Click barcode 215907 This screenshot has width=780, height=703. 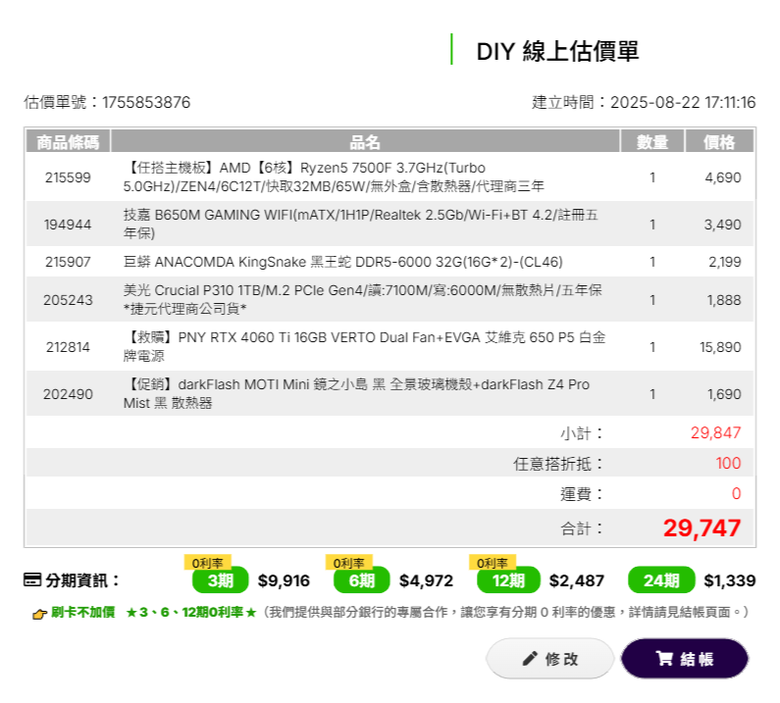68,262
